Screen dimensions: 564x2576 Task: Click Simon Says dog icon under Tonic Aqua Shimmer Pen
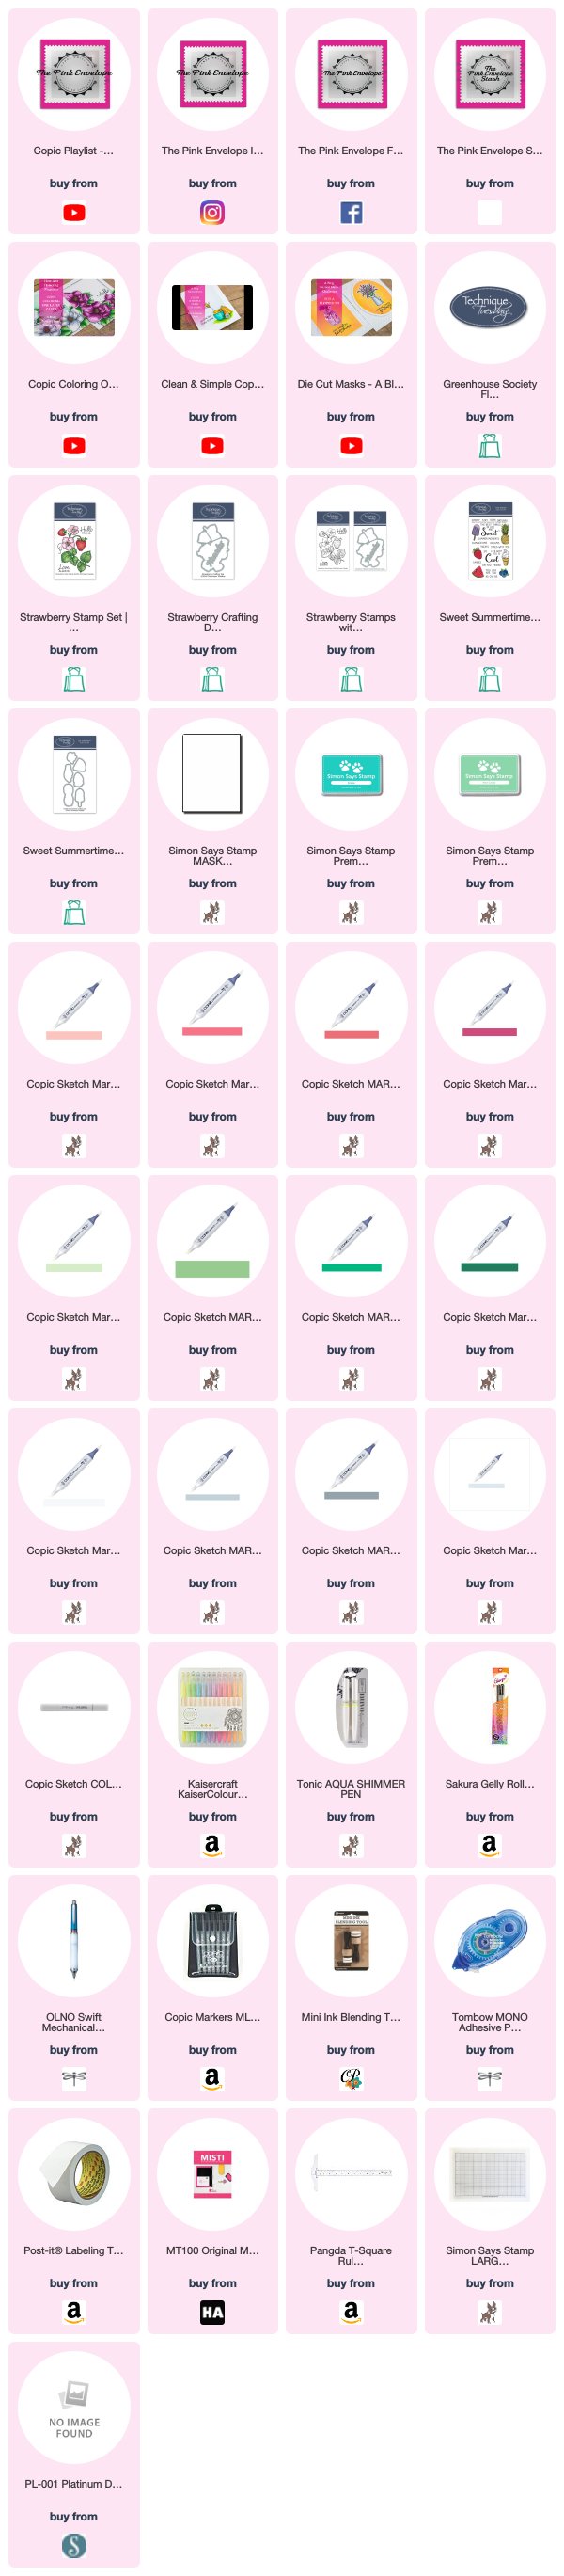click(x=351, y=1846)
